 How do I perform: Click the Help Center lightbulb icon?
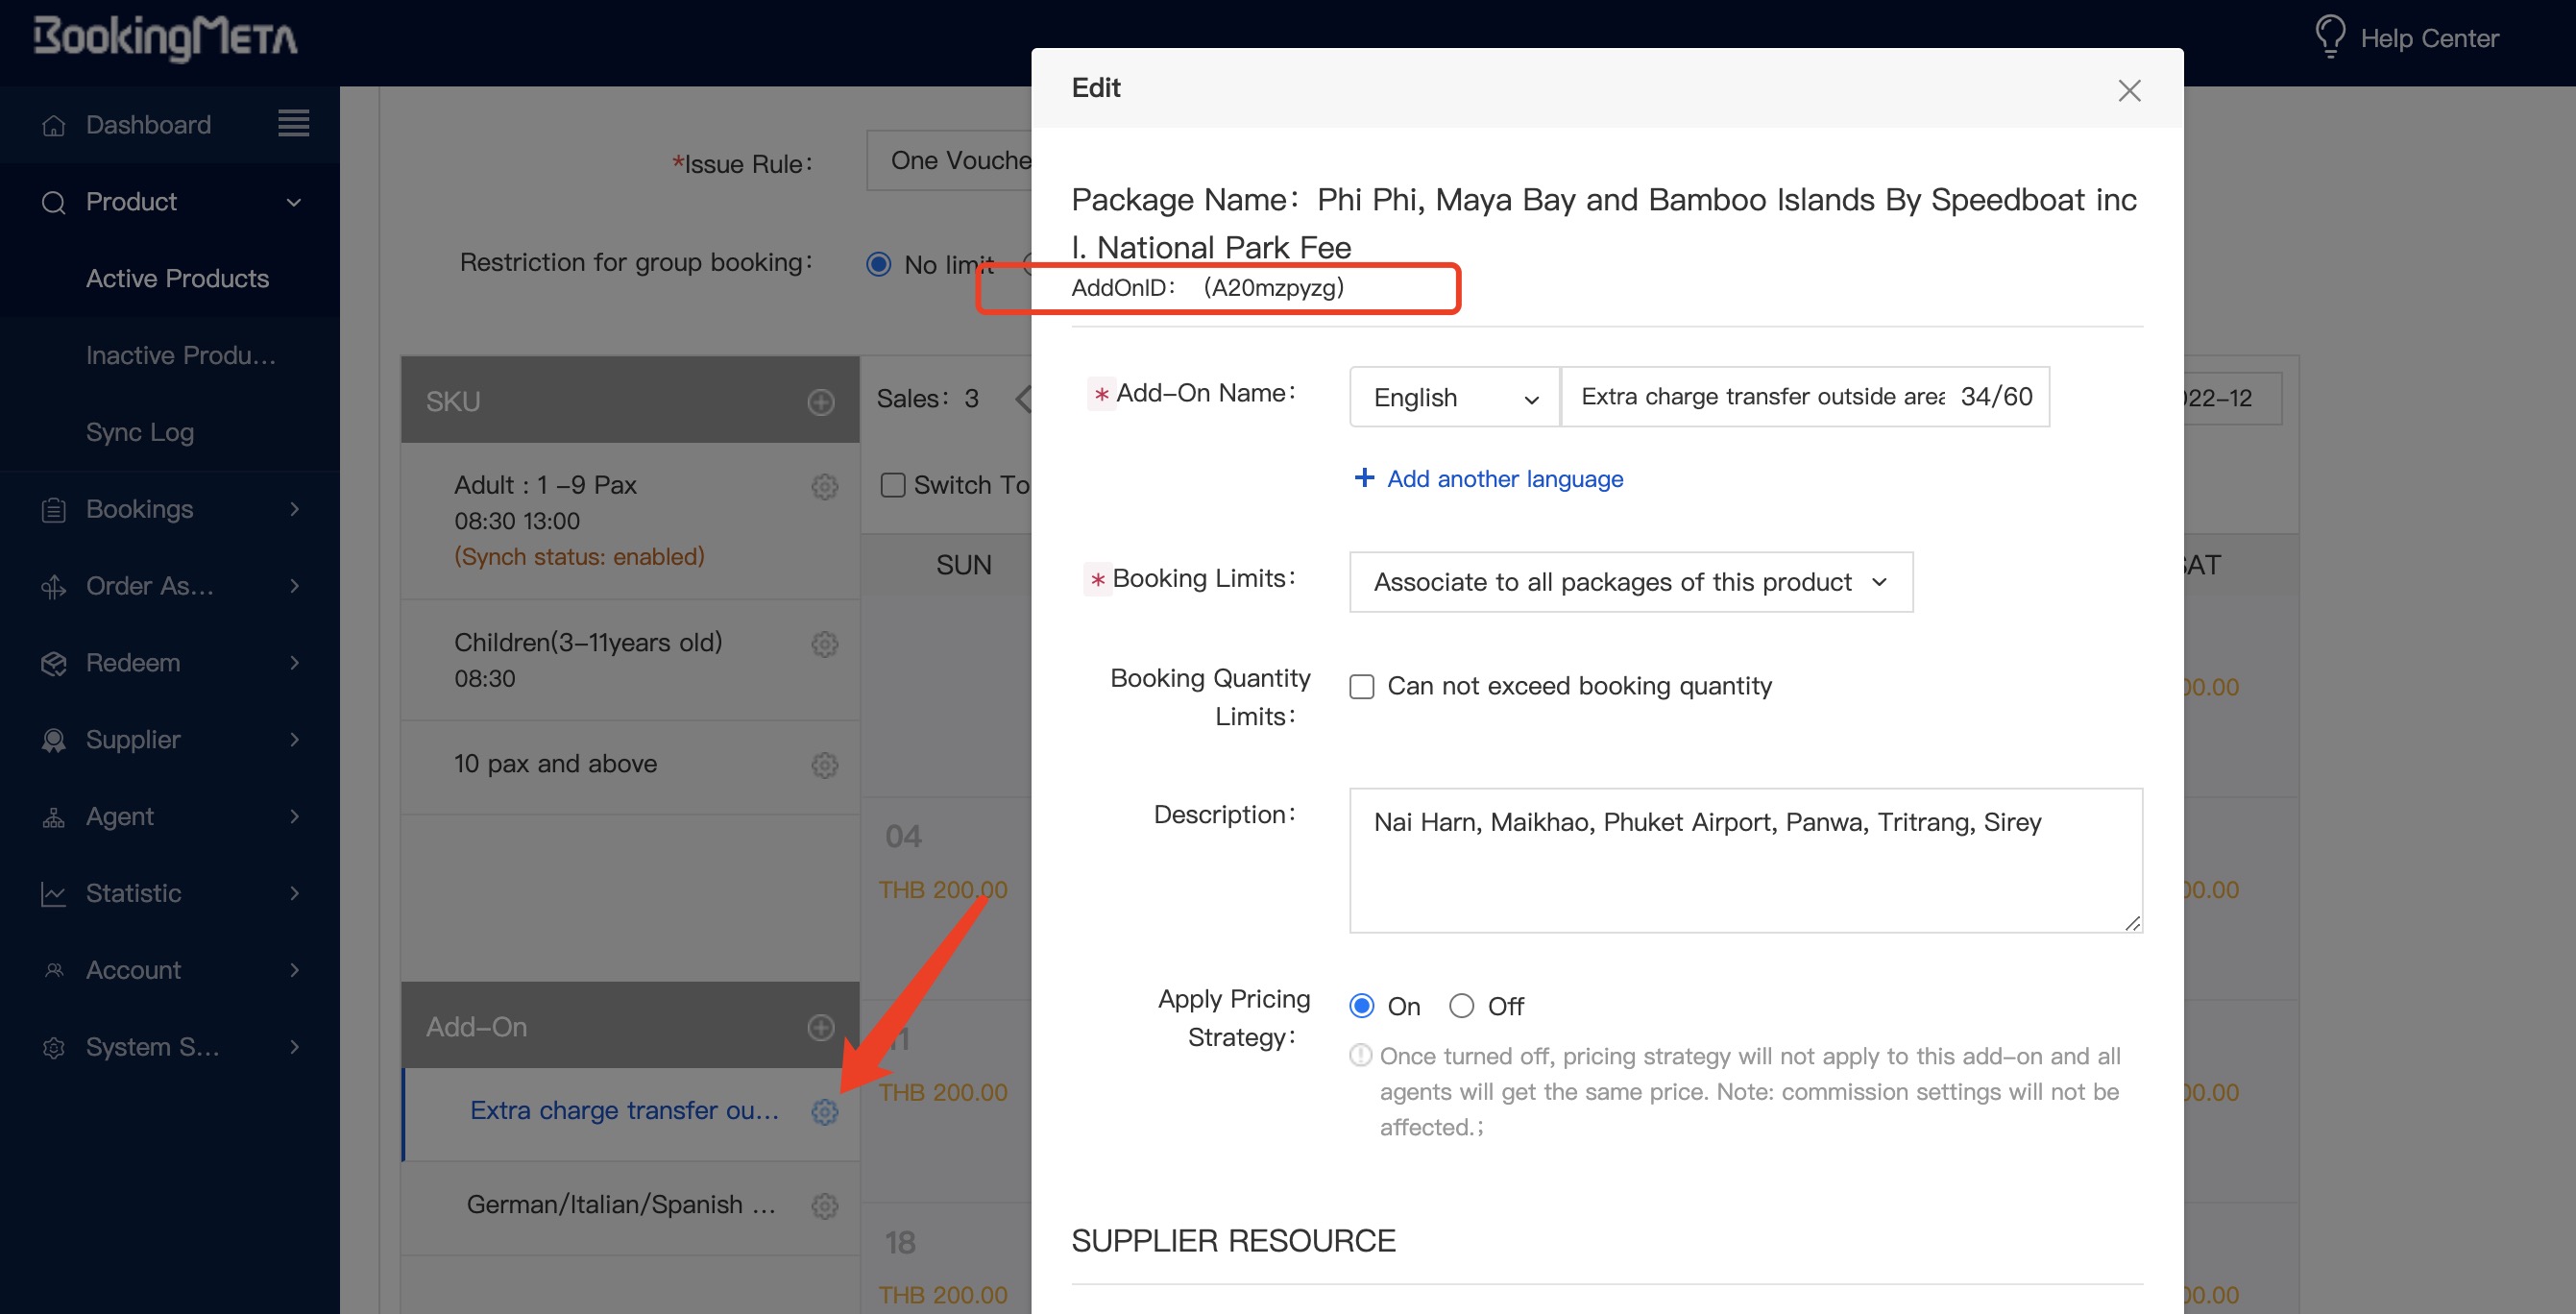(x=2329, y=37)
